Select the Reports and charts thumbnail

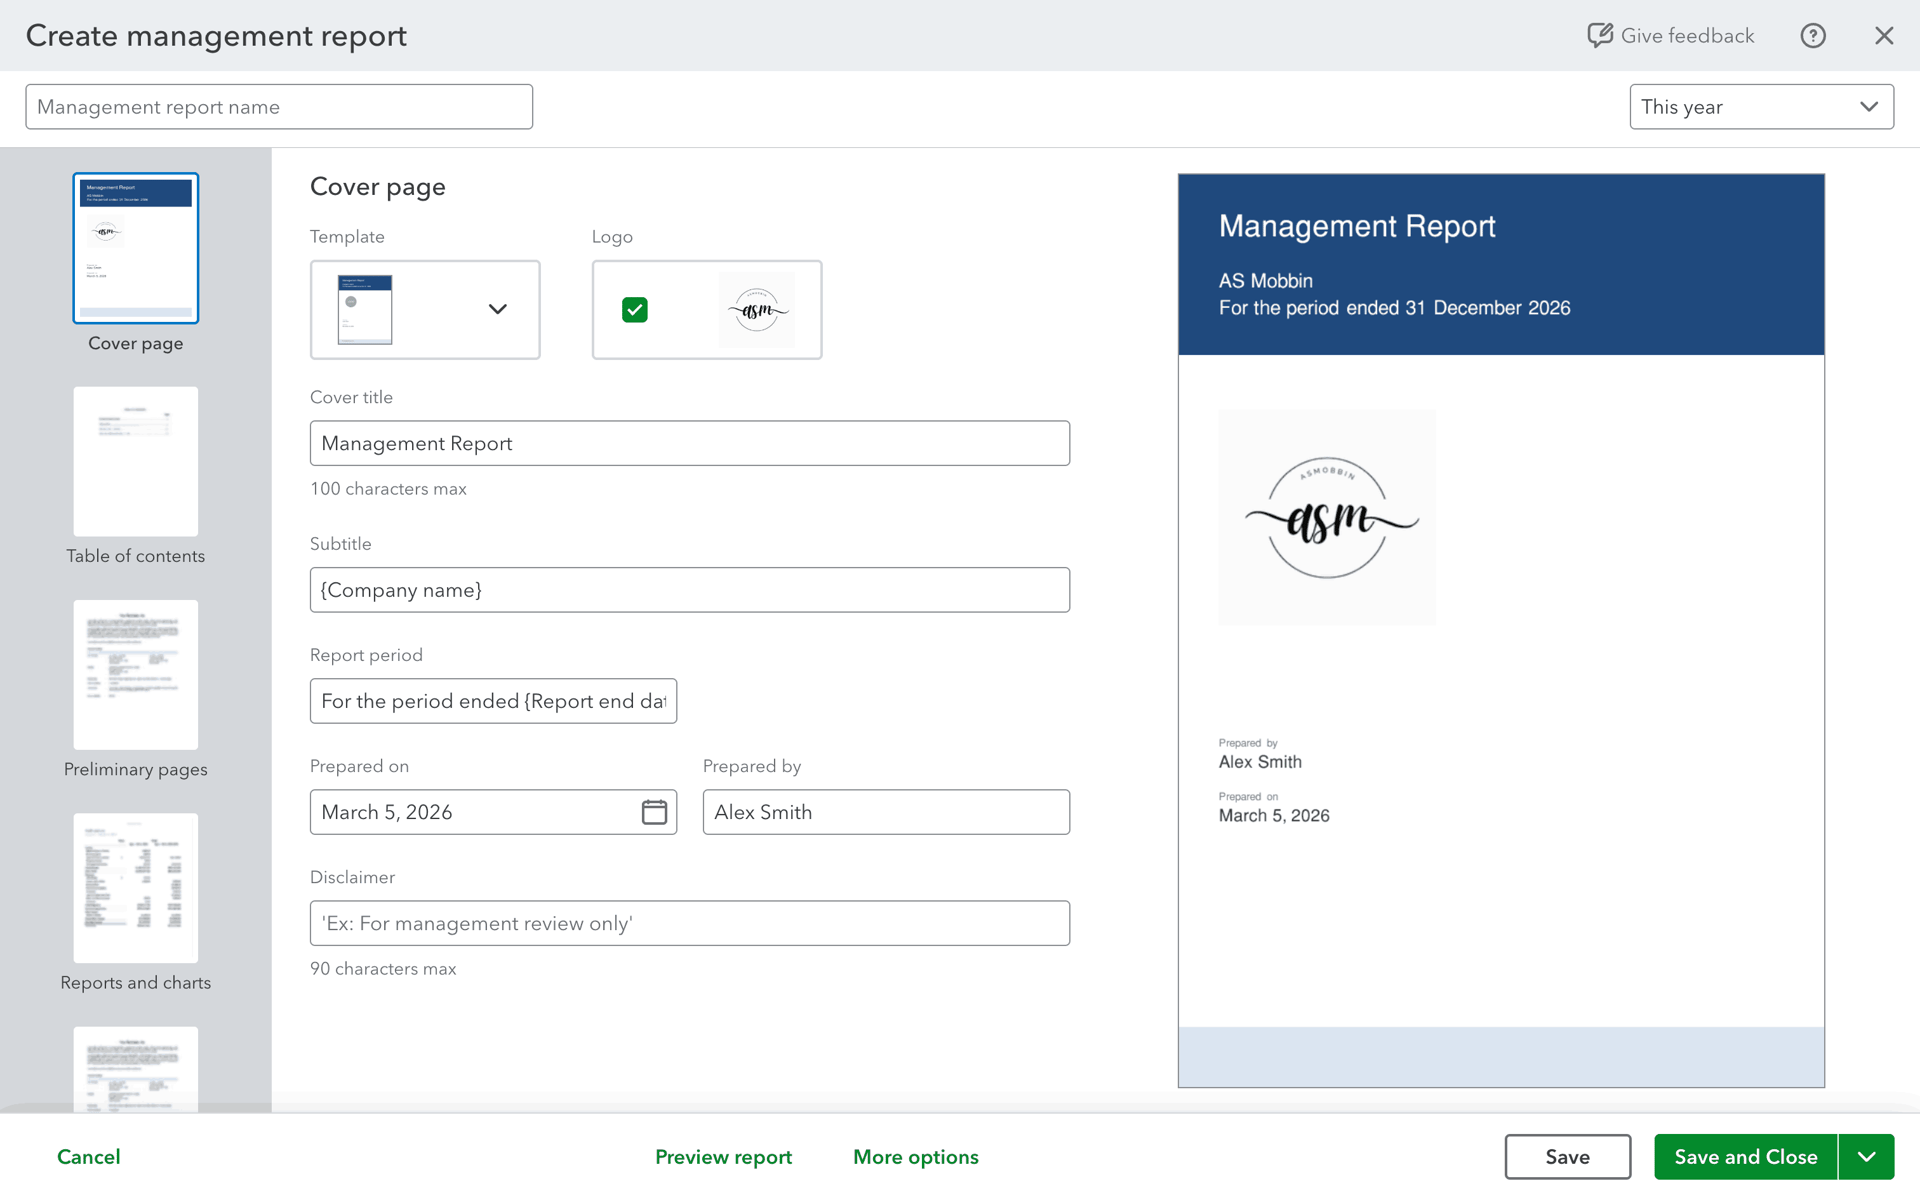click(x=136, y=888)
